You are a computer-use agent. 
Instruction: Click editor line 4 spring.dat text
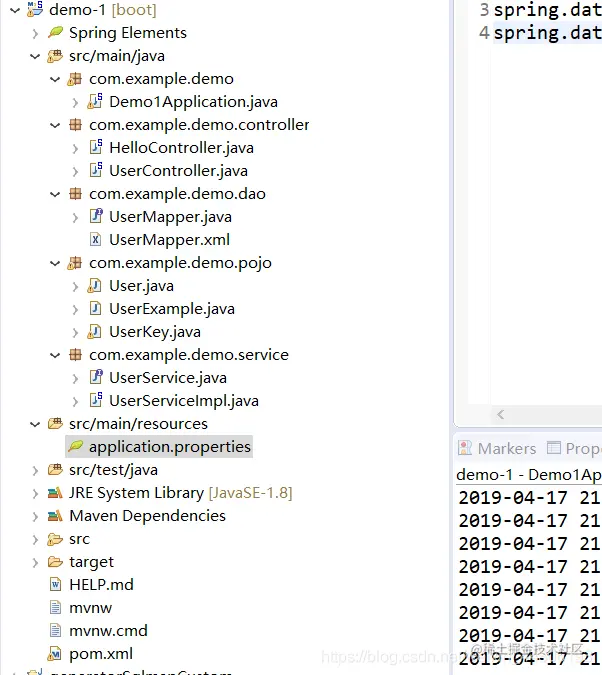(547, 33)
